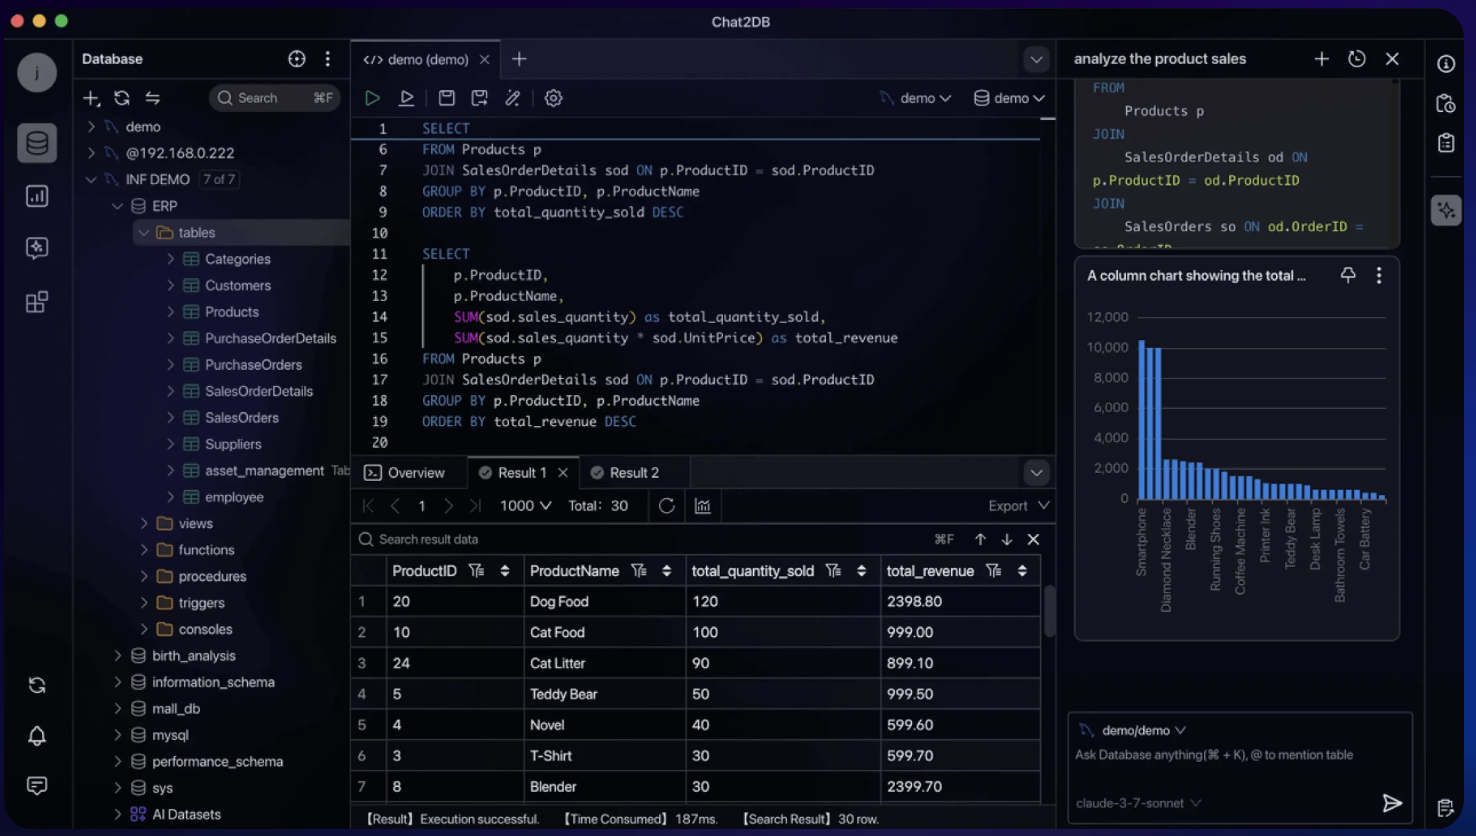1476x836 pixels.
Task: Click the results table vertical scrollbar
Action: click(x=1049, y=610)
